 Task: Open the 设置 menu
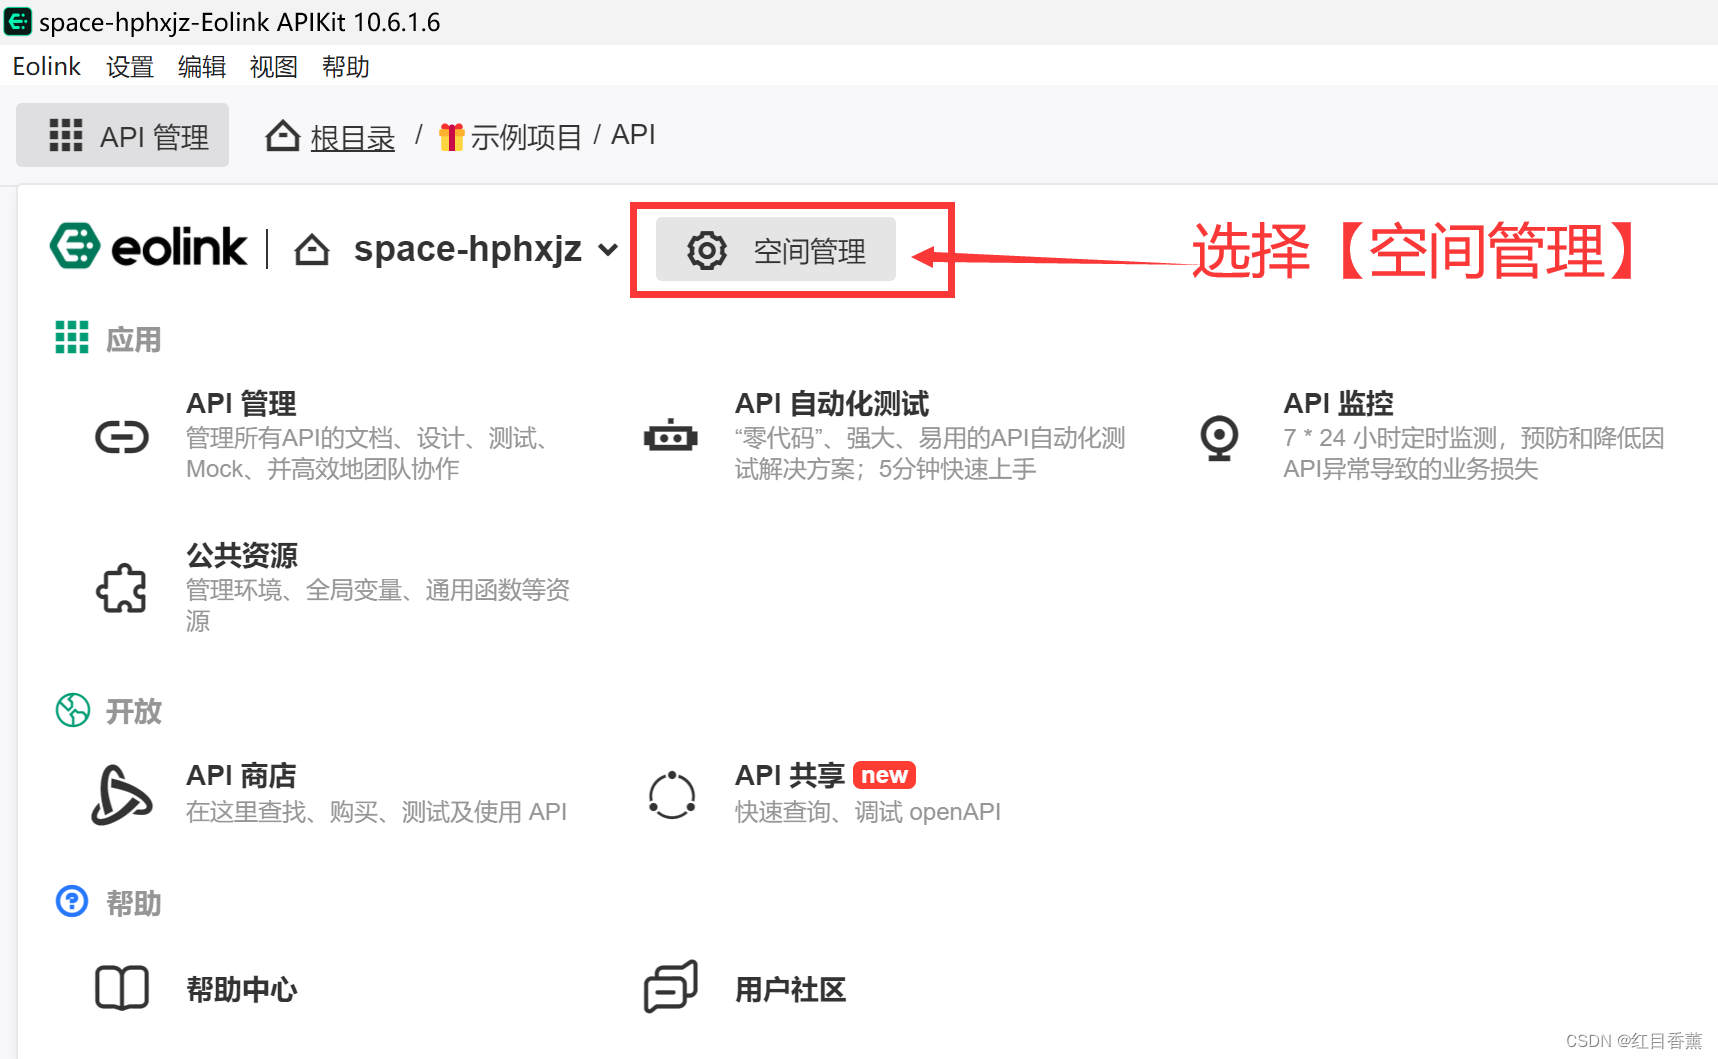click(128, 66)
